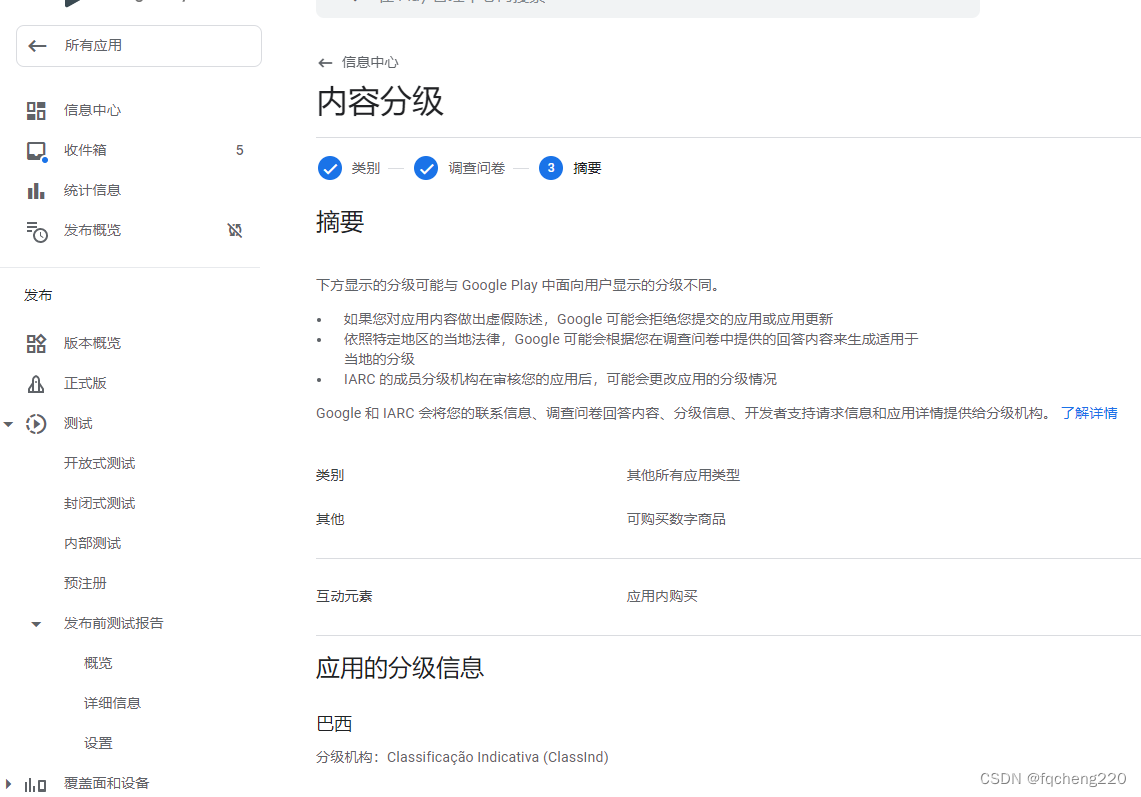Image resolution: width=1141 pixels, height=797 pixels.
Task: Collapse the 发布前测试报告 section
Action: [x=36, y=623]
